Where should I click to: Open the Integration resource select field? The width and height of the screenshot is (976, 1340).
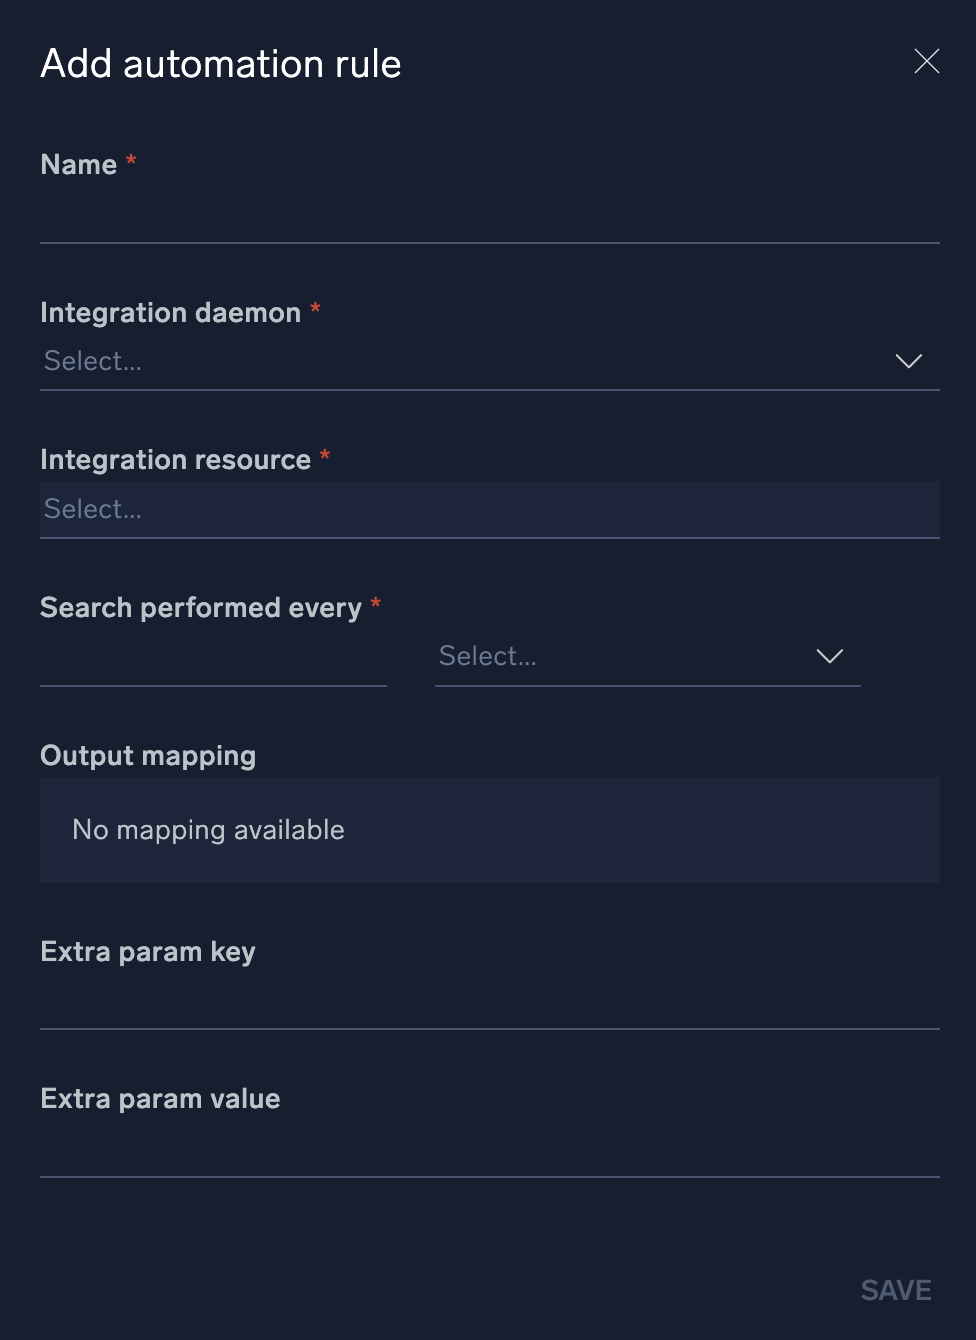click(x=489, y=509)
